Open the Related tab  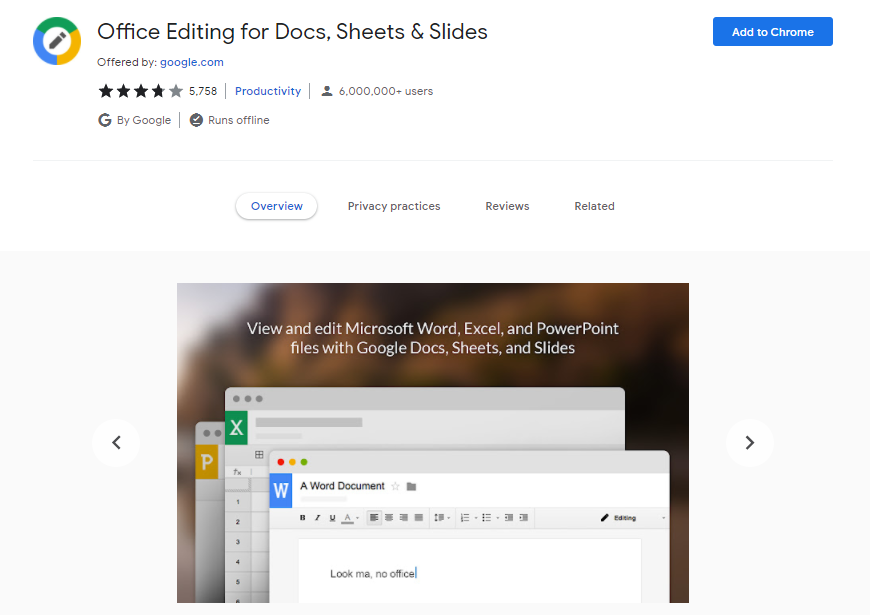coord(594,206)
